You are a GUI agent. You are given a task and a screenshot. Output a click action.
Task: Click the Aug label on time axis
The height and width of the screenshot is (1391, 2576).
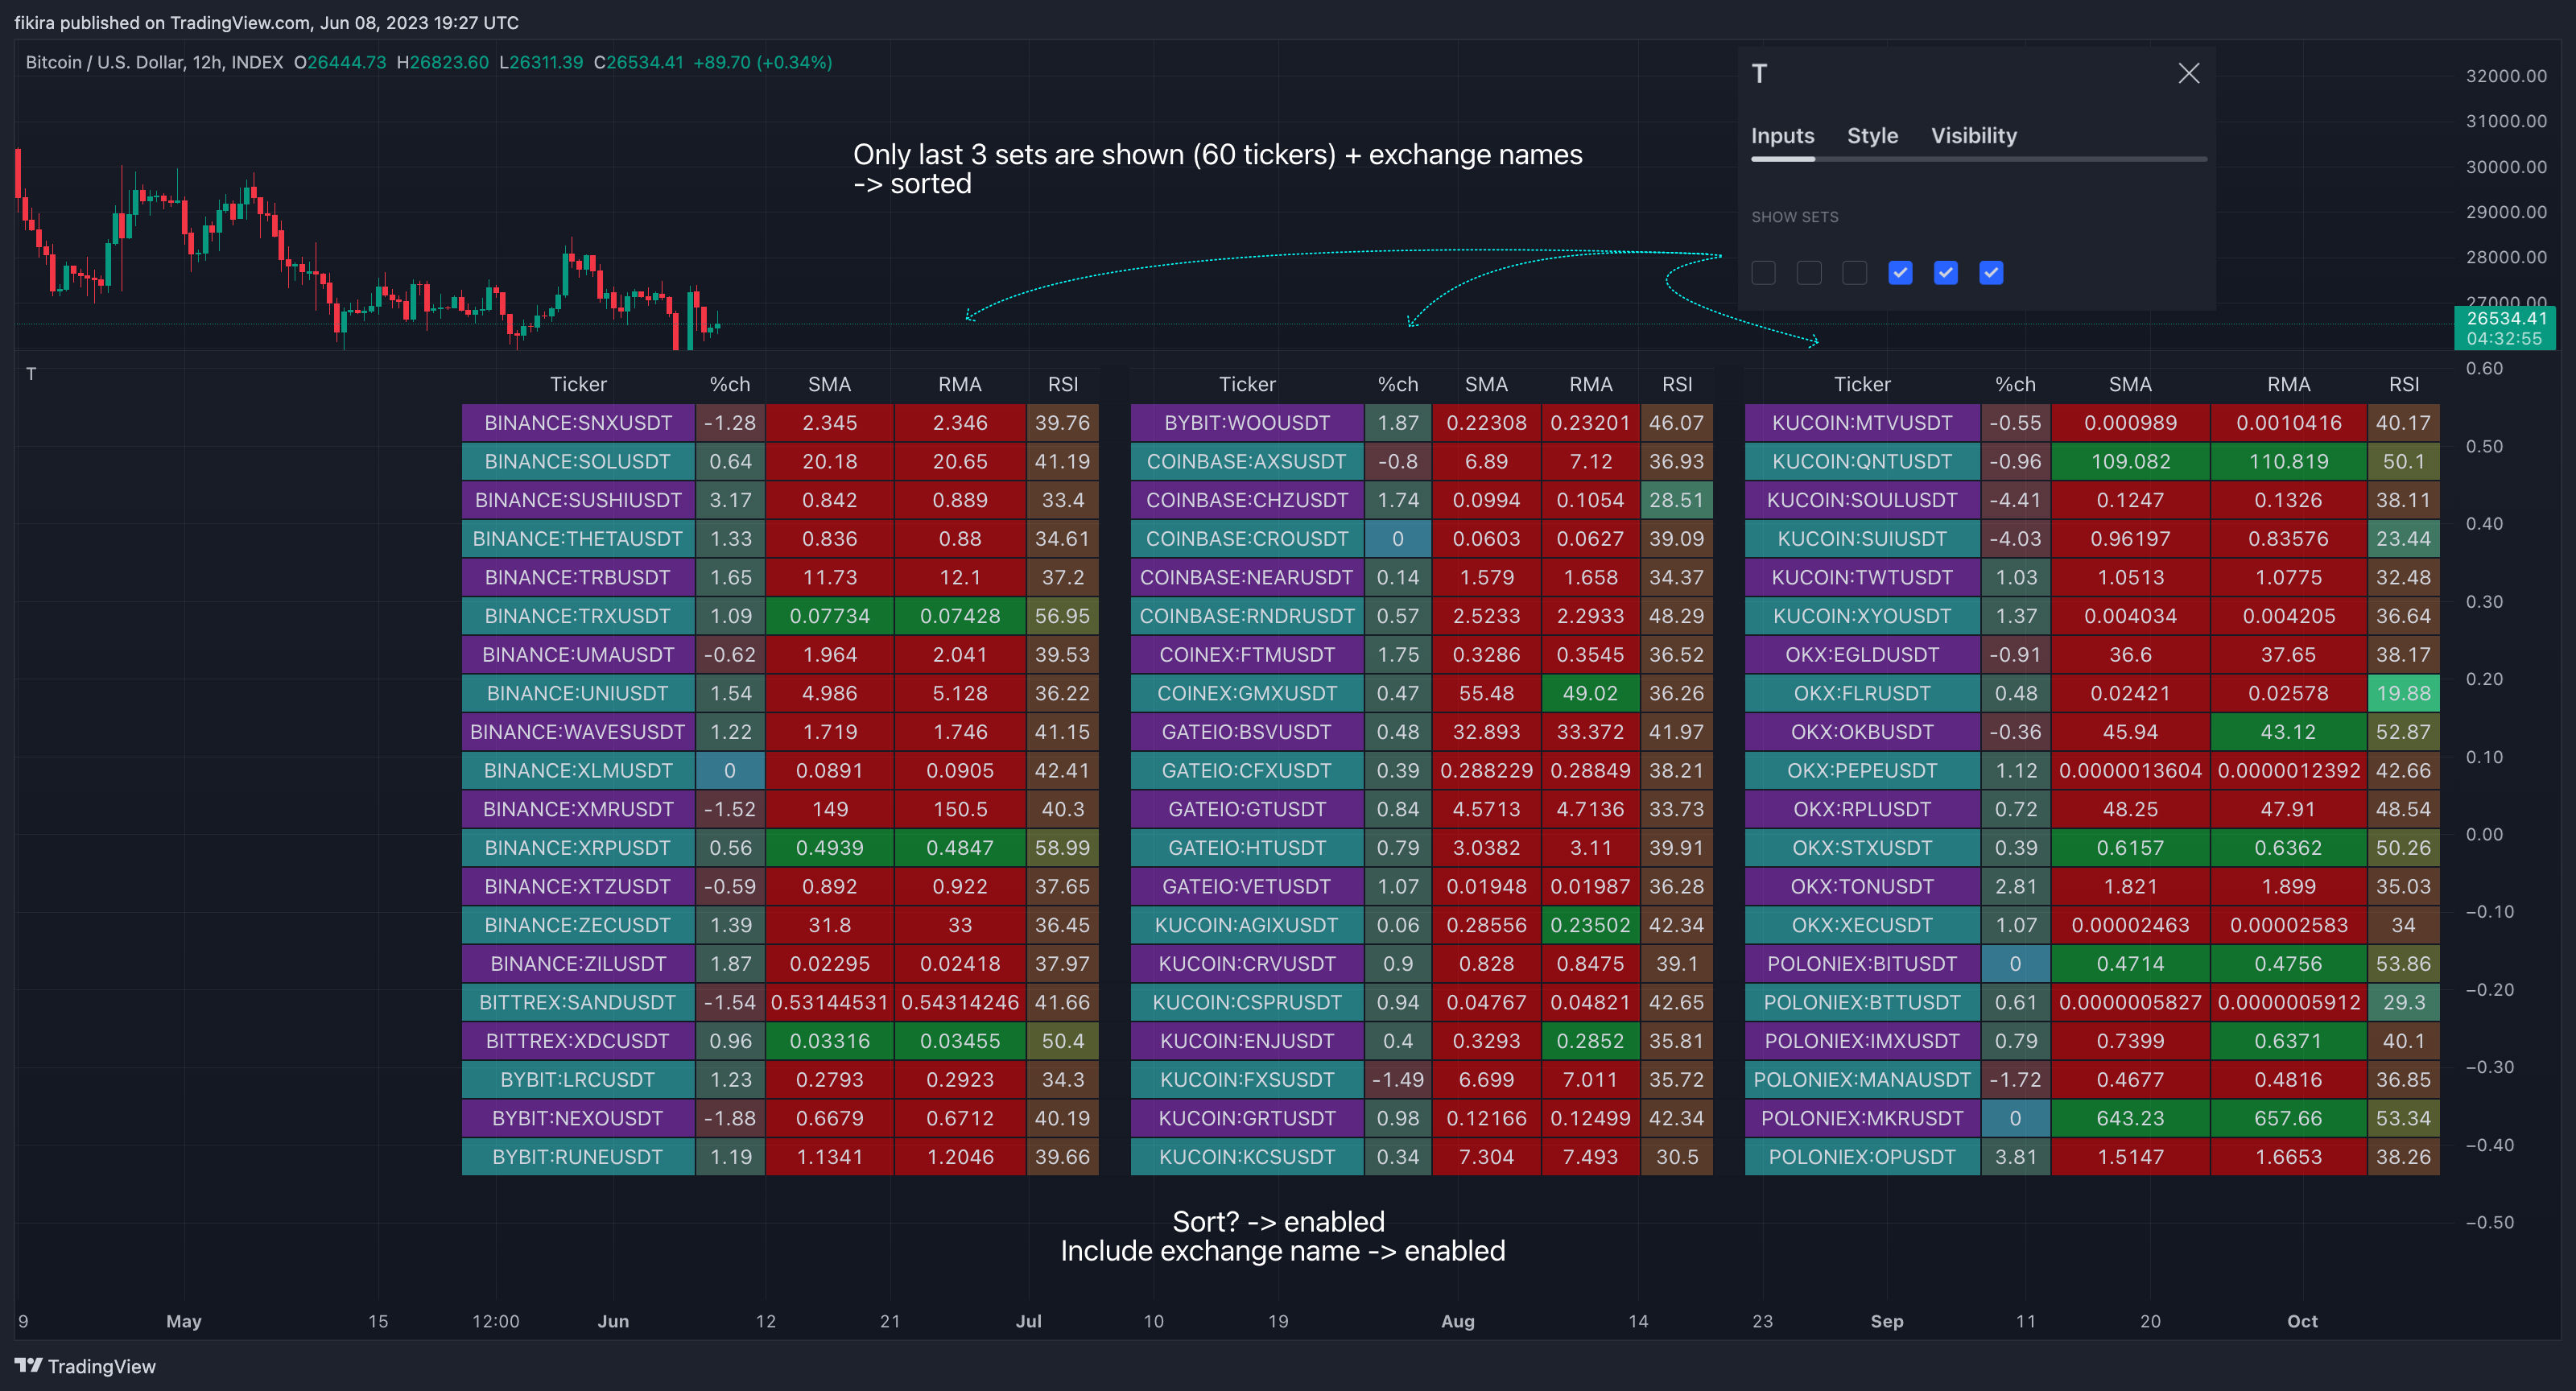click(1457, 1321)
